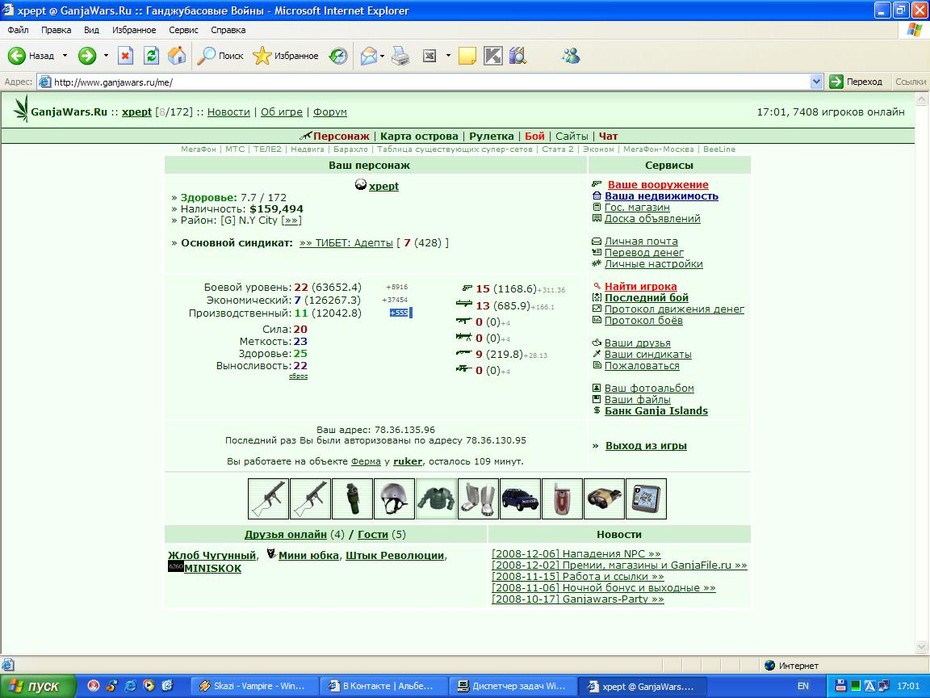Click the helmet item thumbnail
This screenshot has width=930, height=698.
pos(394,499)
